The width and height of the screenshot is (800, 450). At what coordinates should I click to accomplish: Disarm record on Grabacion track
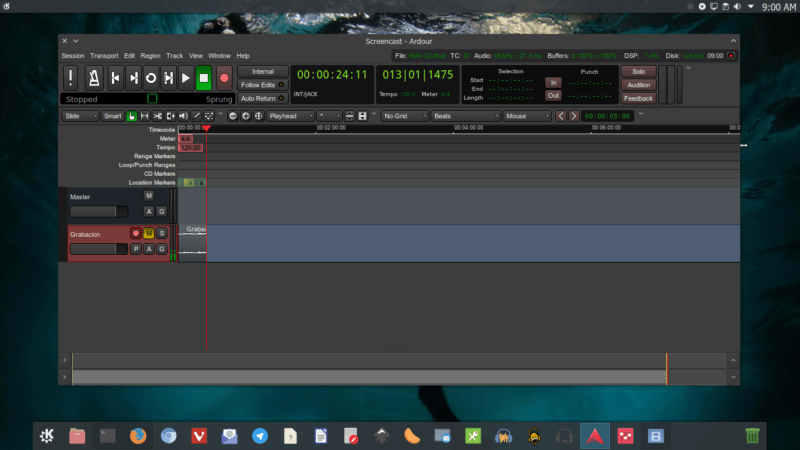pyautogui.click(x=136, y=233)
